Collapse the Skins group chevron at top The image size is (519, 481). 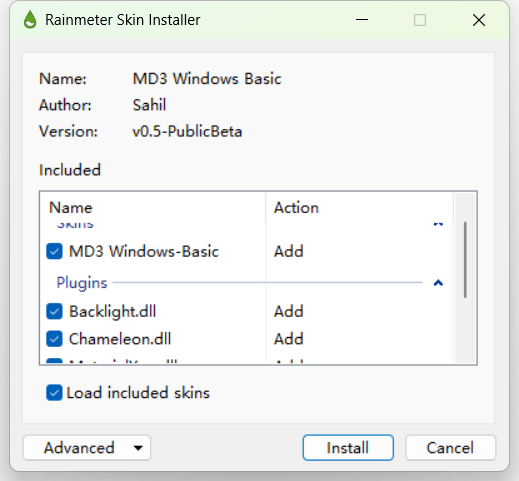[x=438, y=224]
